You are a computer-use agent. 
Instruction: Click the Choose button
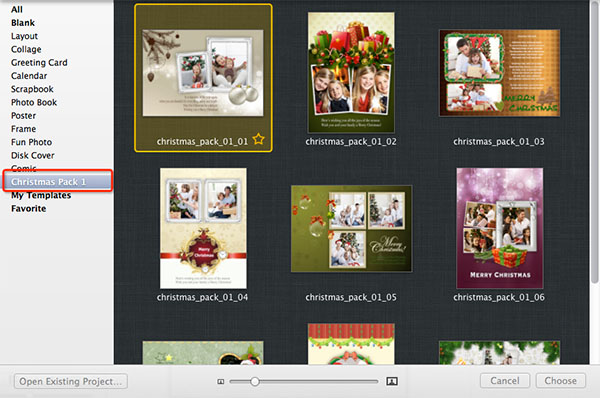coord(561,381)
